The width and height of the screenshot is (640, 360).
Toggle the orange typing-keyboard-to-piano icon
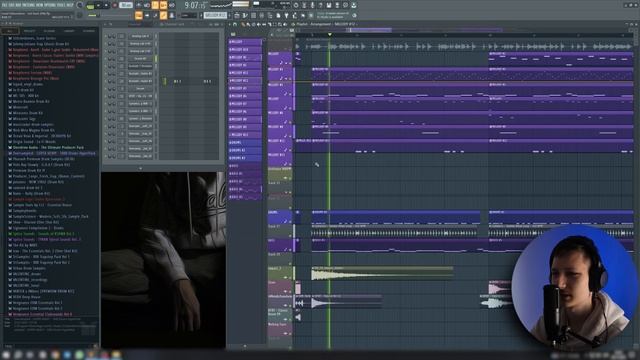tap(139, 16)
